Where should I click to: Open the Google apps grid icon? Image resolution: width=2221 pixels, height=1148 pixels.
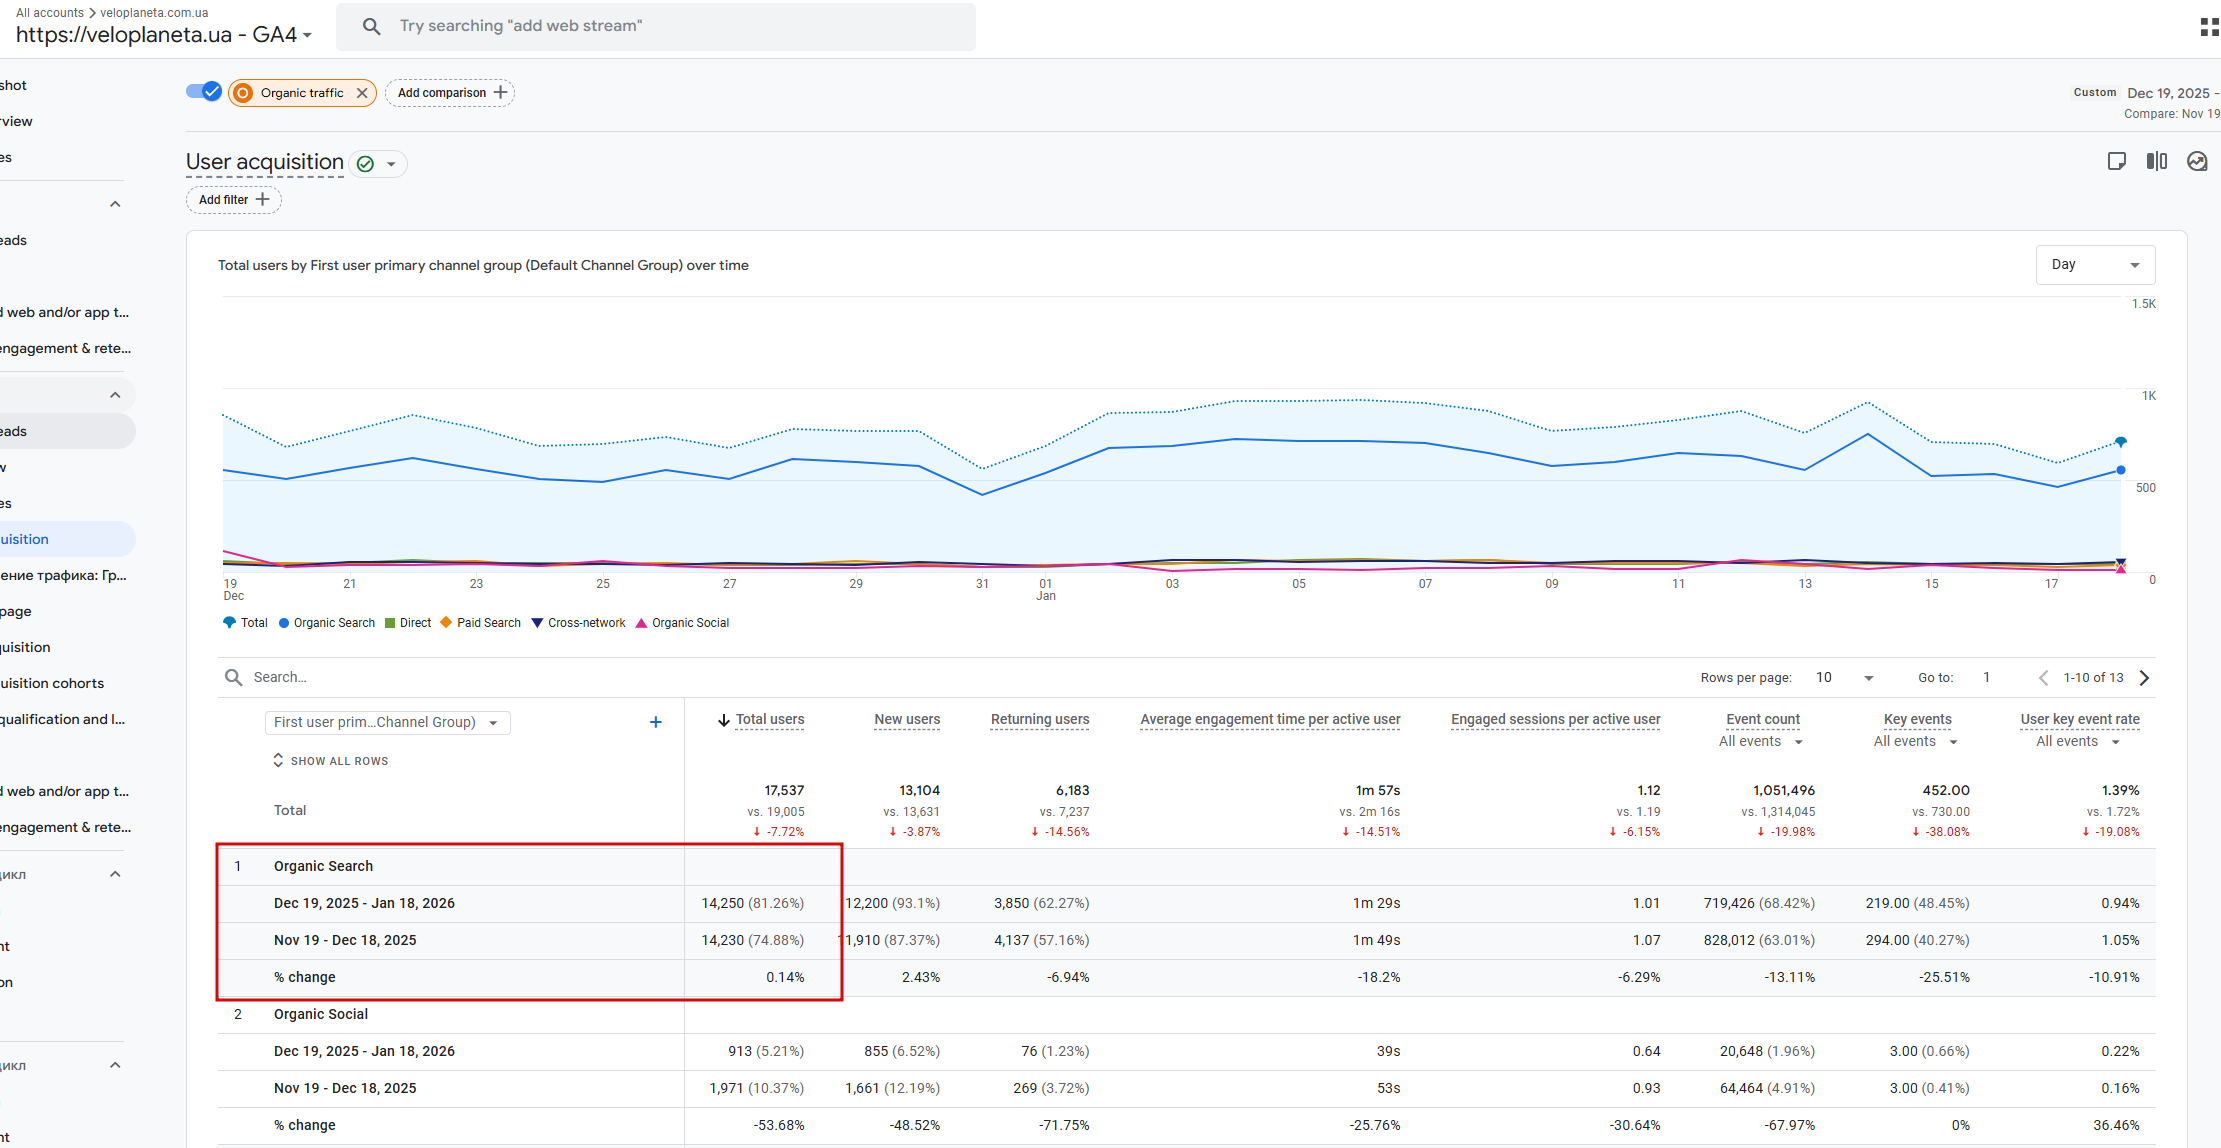click(2209, 27)
